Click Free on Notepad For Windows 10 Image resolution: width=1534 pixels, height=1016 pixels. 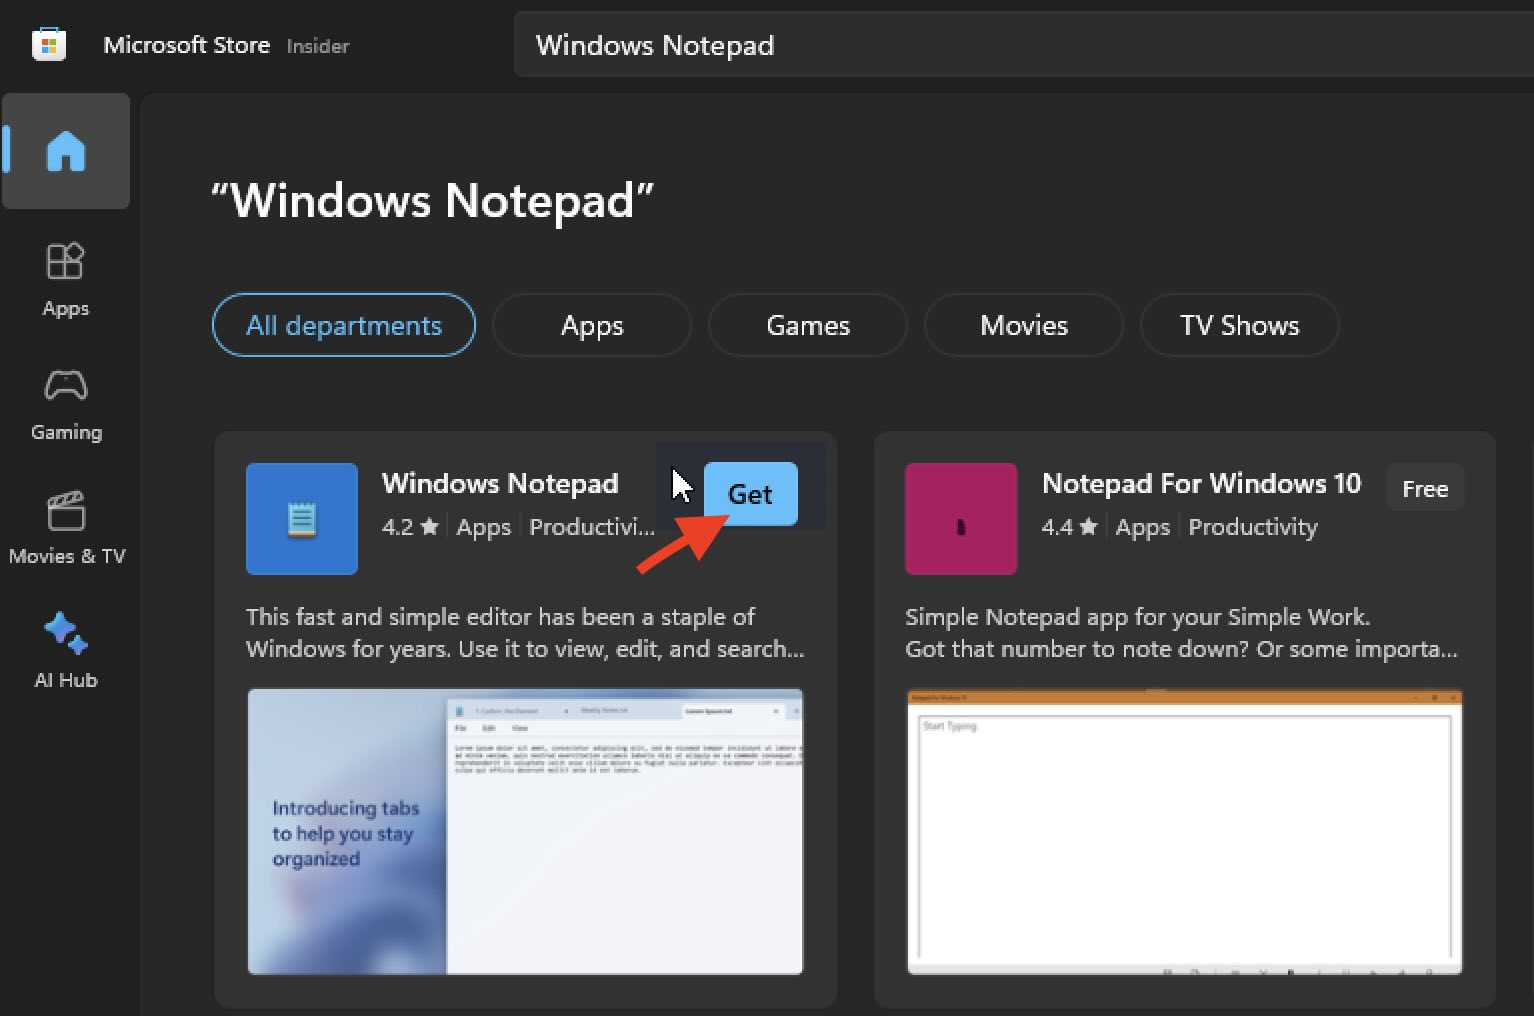tap(1424, 488)
